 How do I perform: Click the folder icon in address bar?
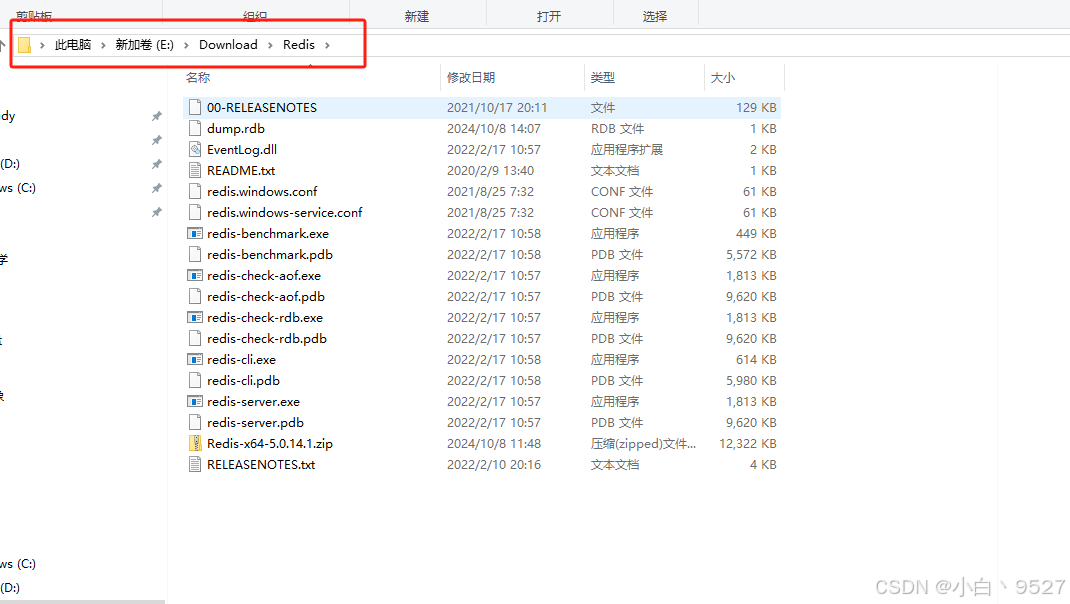[25, 45]
